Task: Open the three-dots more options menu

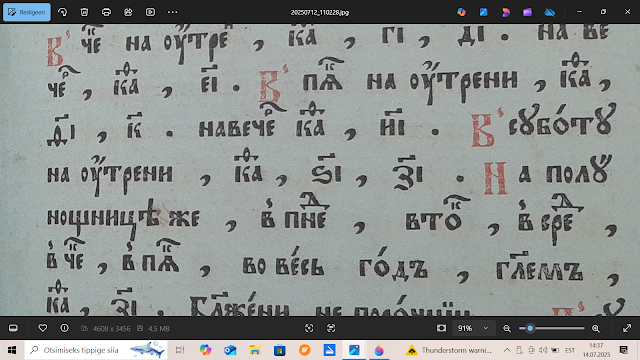Action: (172, 12)
